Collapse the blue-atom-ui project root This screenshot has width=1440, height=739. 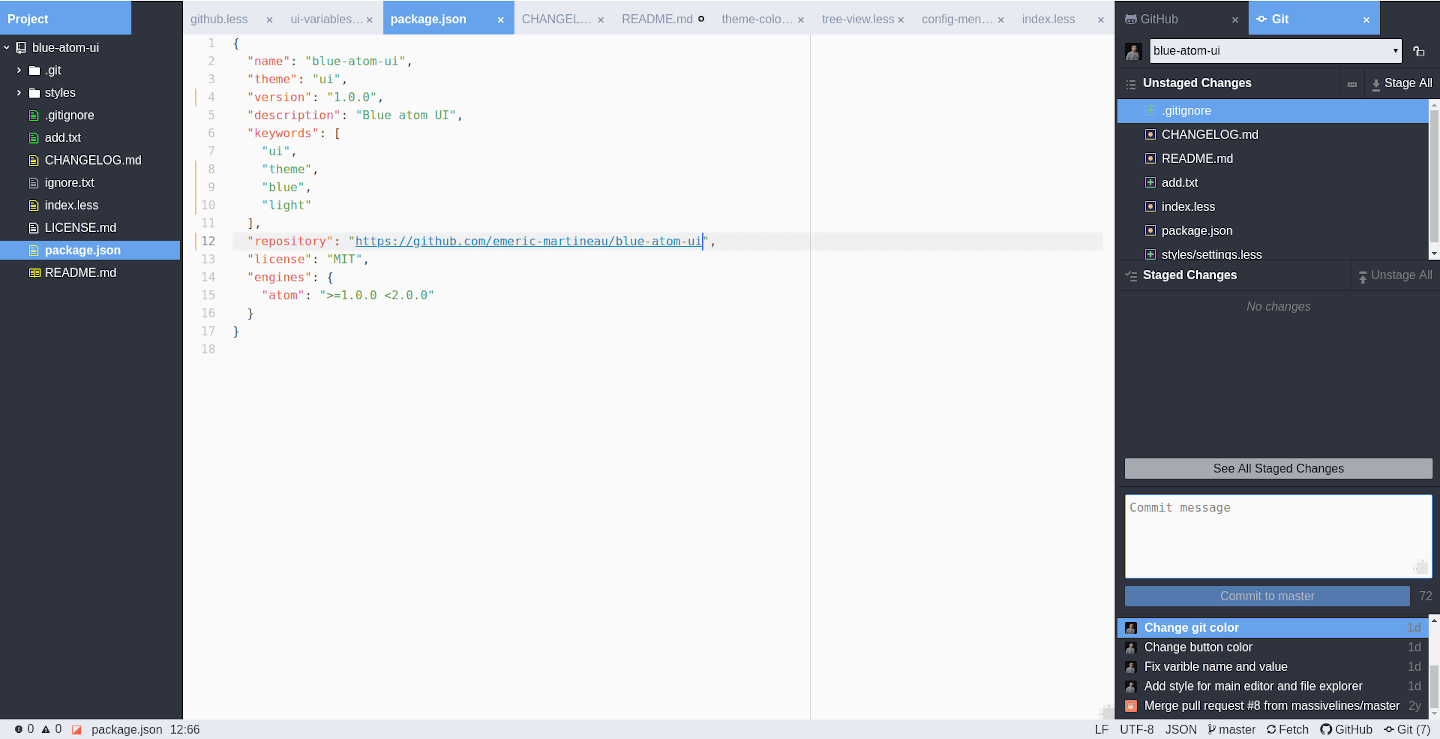[7, 47]
